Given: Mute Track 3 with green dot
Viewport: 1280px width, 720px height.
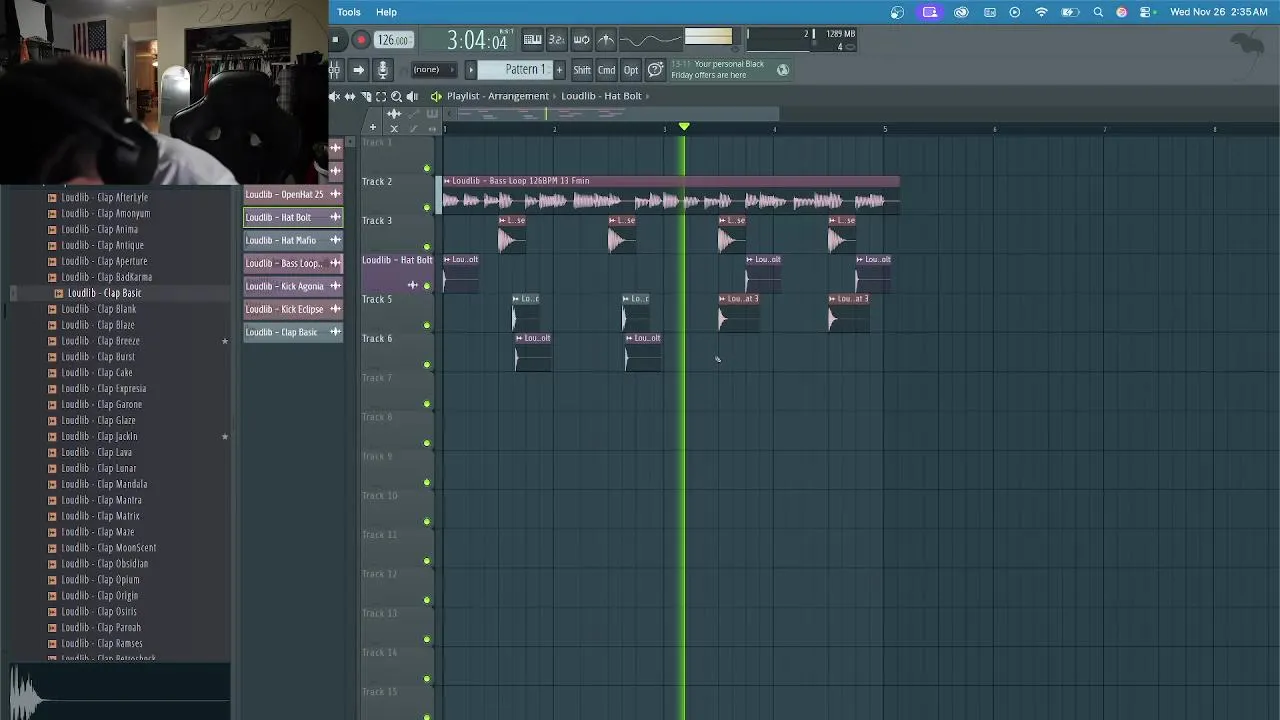Looking at the screenshot, I should coord(428,247).
